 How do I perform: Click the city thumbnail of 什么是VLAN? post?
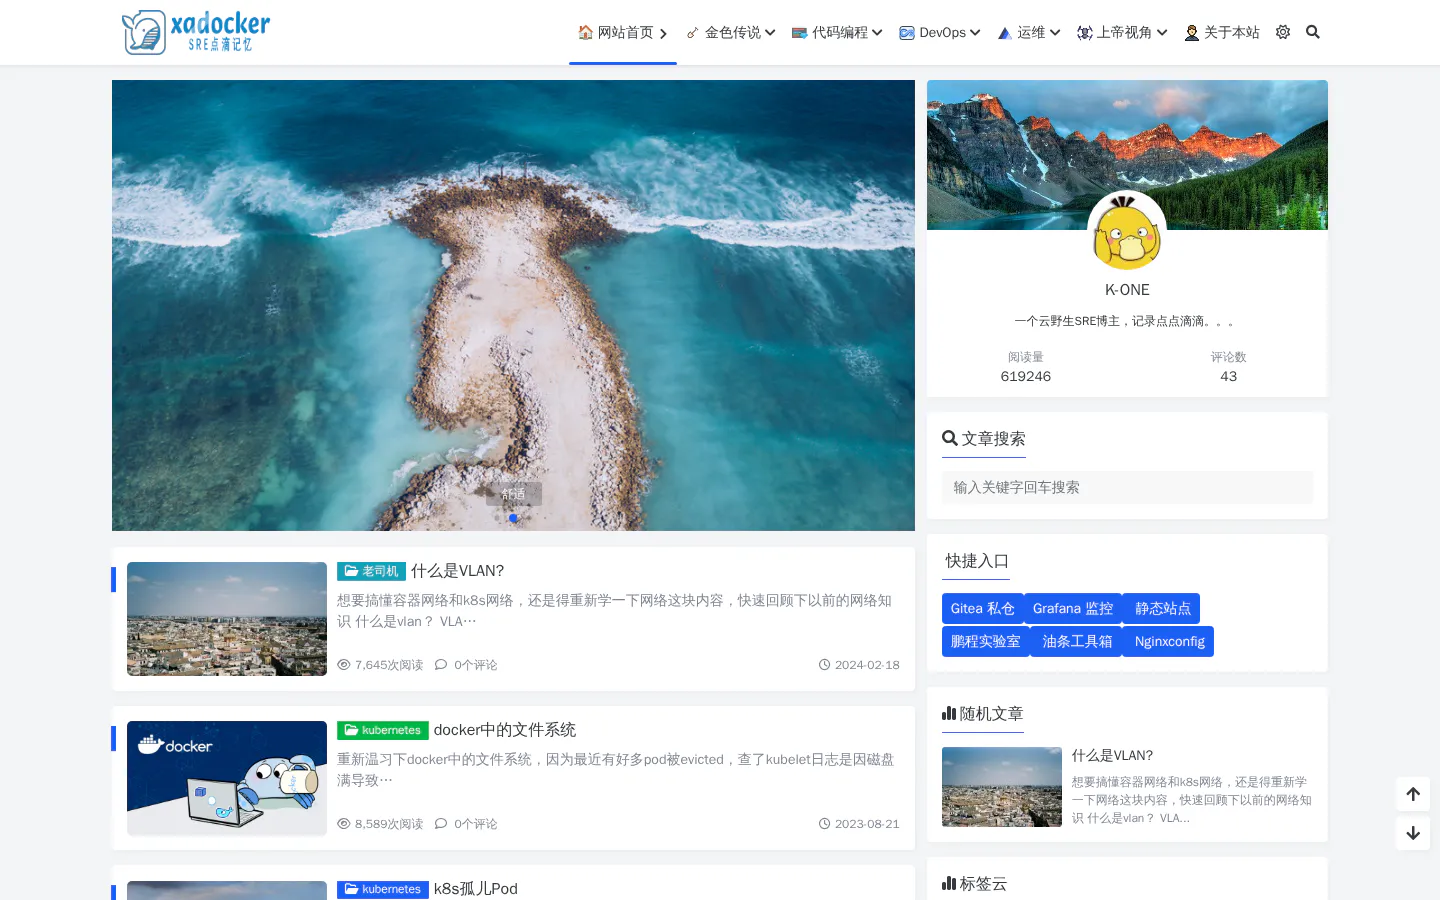pos(227,619)
